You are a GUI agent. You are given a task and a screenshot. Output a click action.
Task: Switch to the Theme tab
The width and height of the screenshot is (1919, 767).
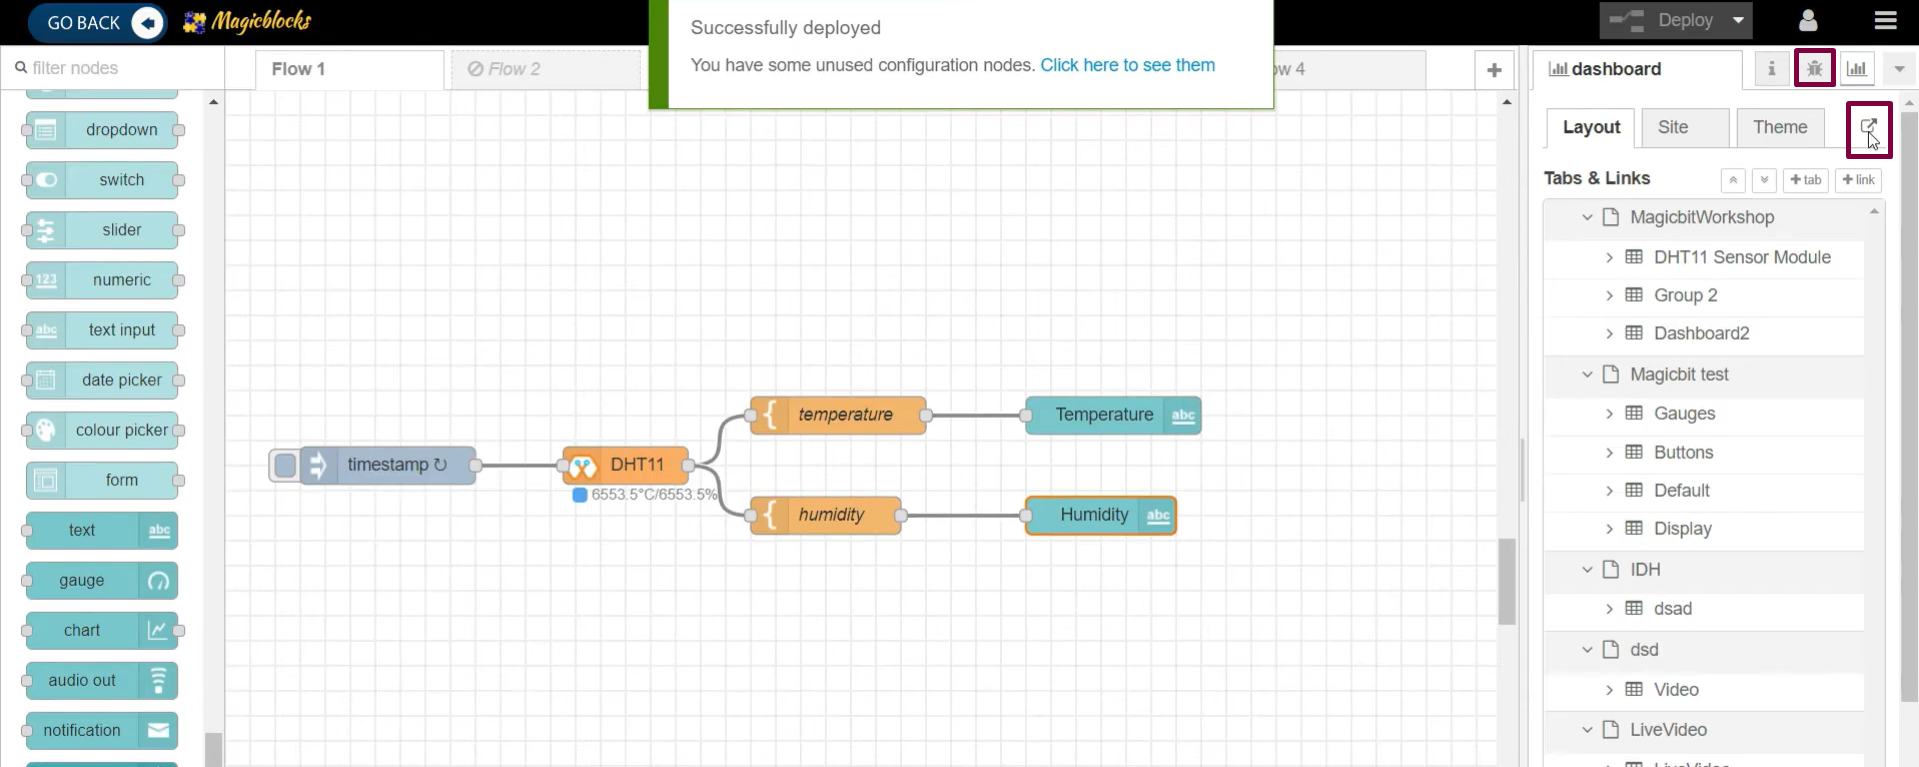(x=1779, y=128)
